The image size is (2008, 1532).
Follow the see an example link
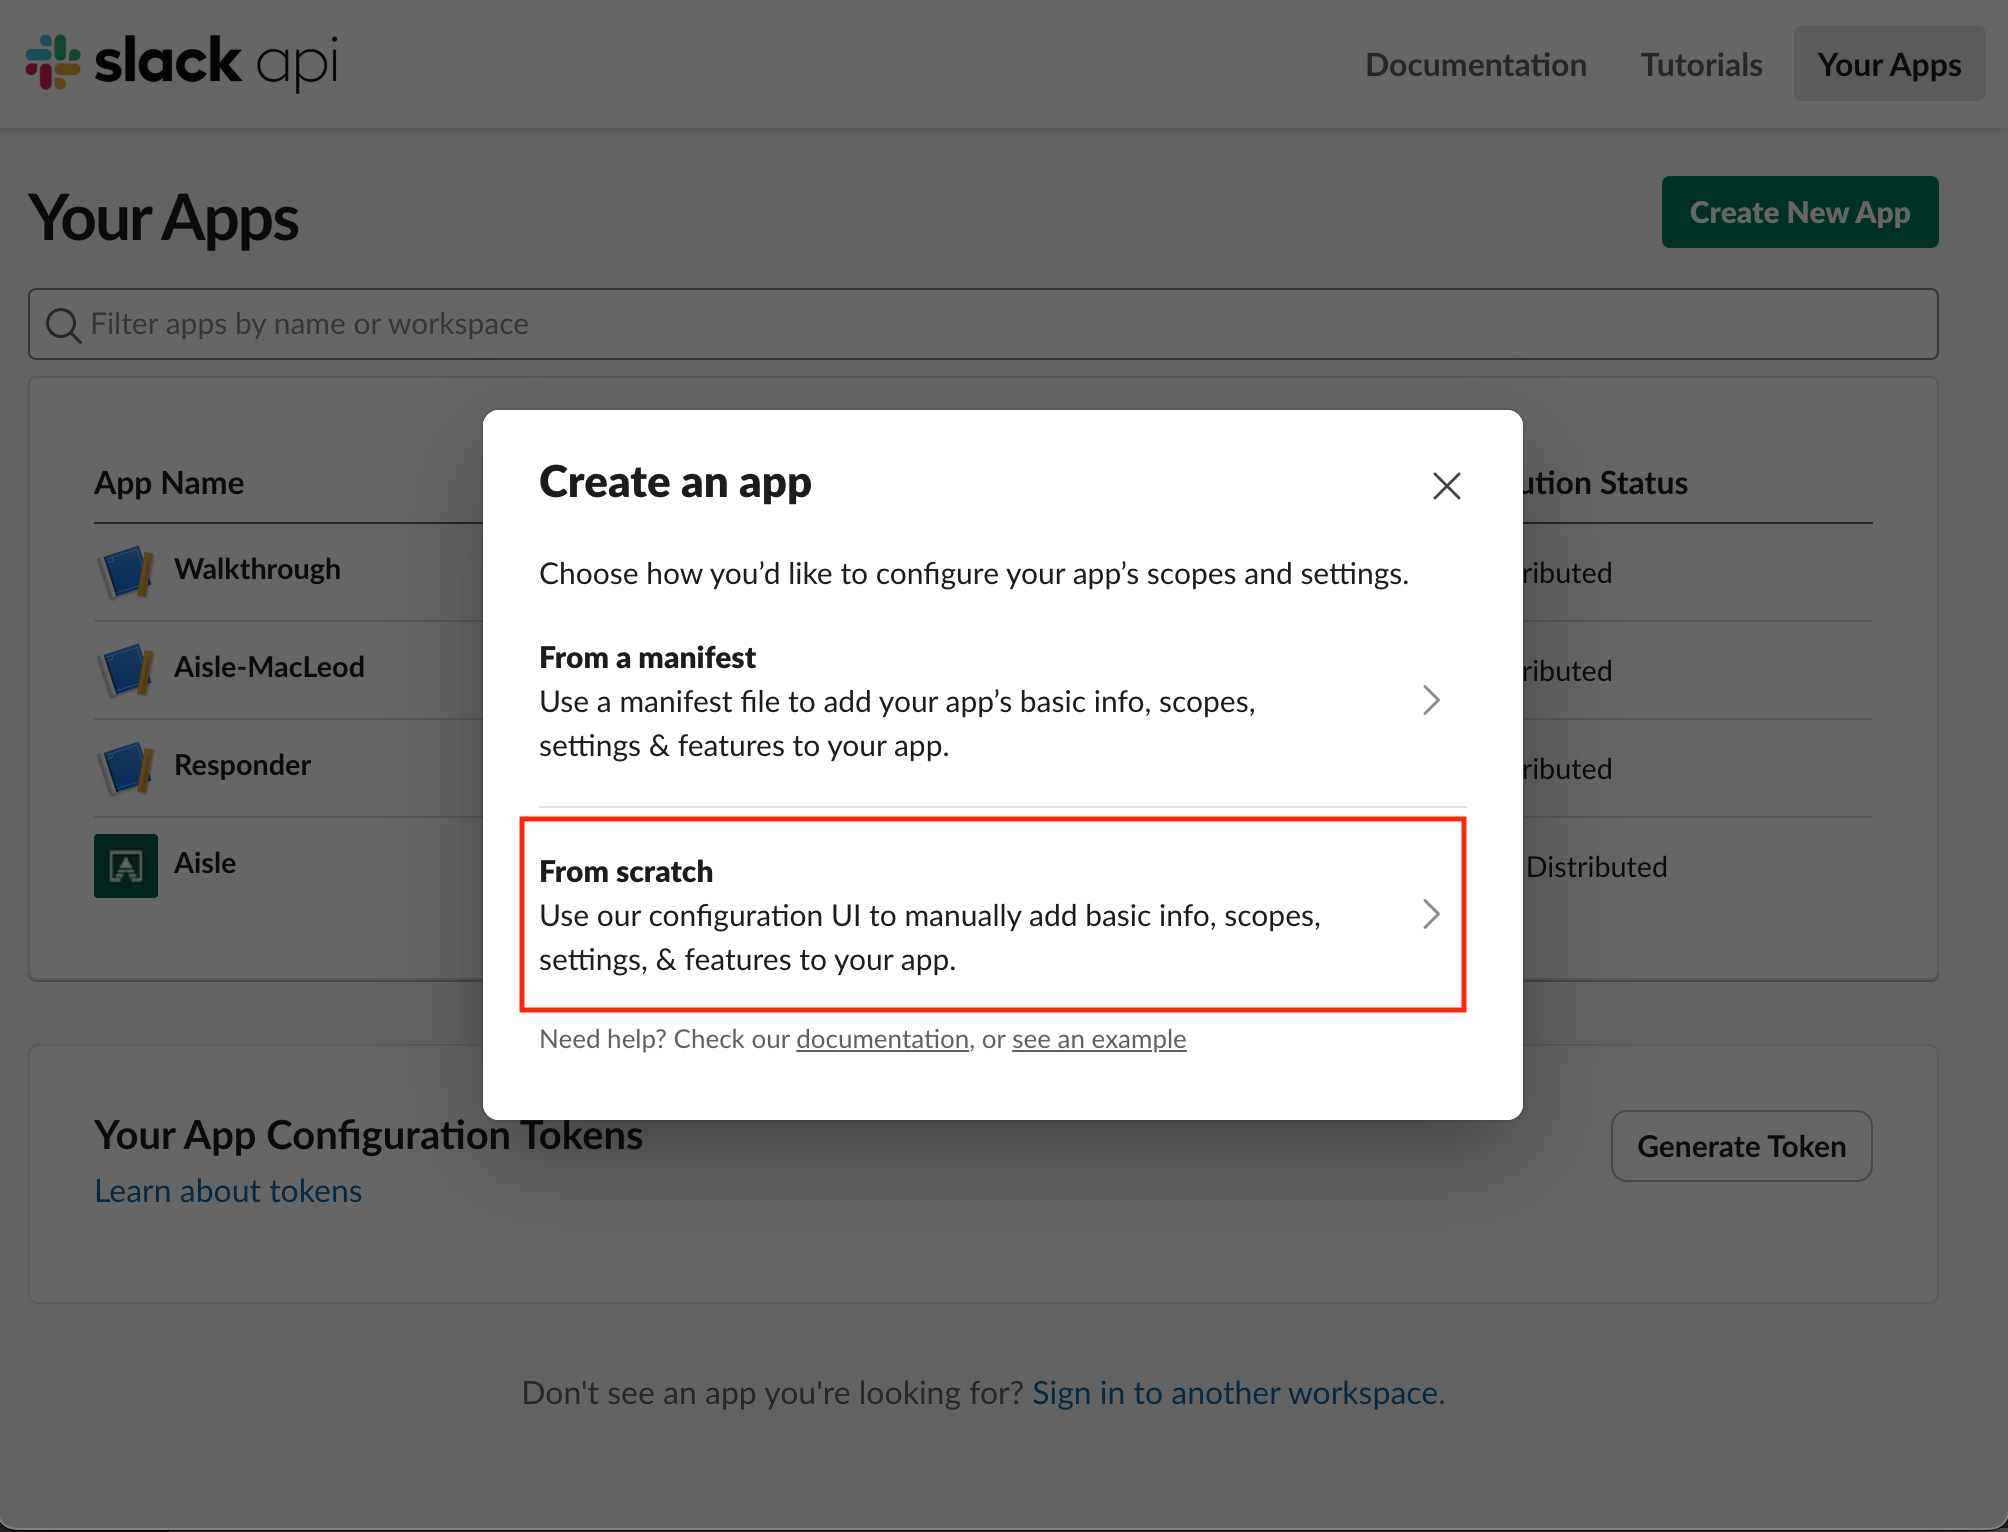pyautogui.click(x=1098, y=1039)
